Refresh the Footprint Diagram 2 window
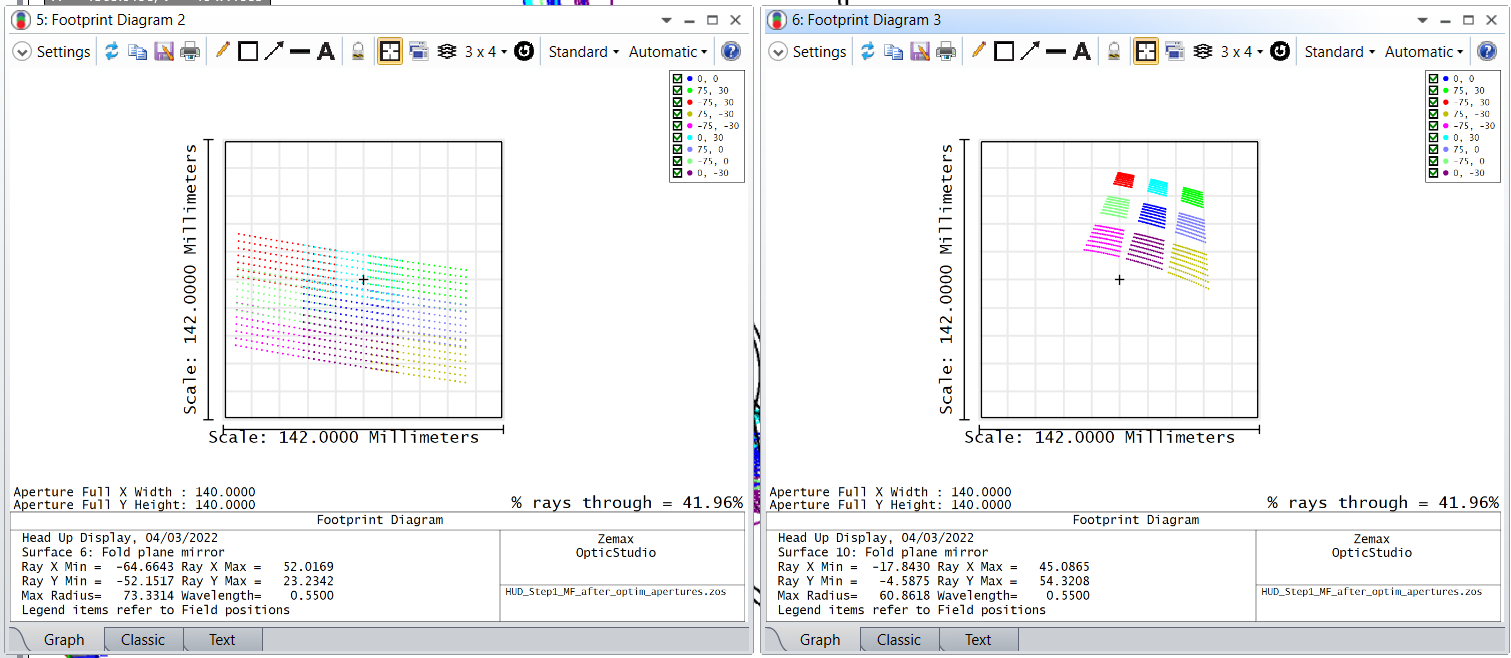The image size is (1511, 658). coord(112,52)
